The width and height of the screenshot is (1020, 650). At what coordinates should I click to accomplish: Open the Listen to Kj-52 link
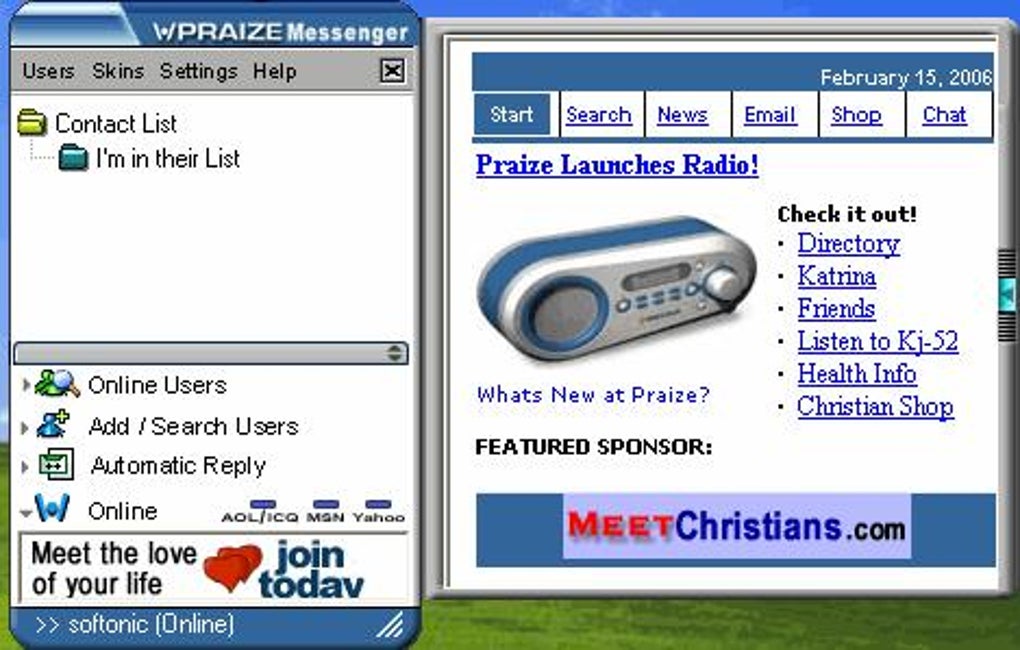coord(878,341)
